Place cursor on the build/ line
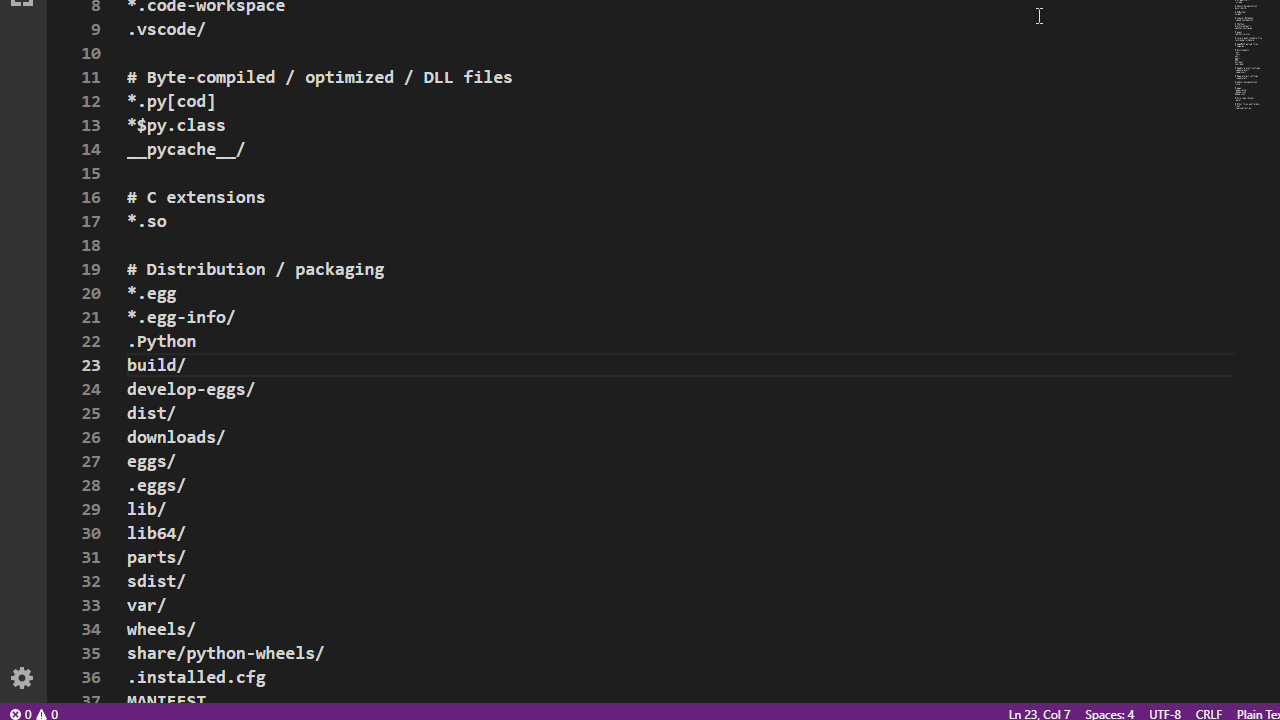The image size is (1280, 720). pyautogui.click(x=156, y=365)
